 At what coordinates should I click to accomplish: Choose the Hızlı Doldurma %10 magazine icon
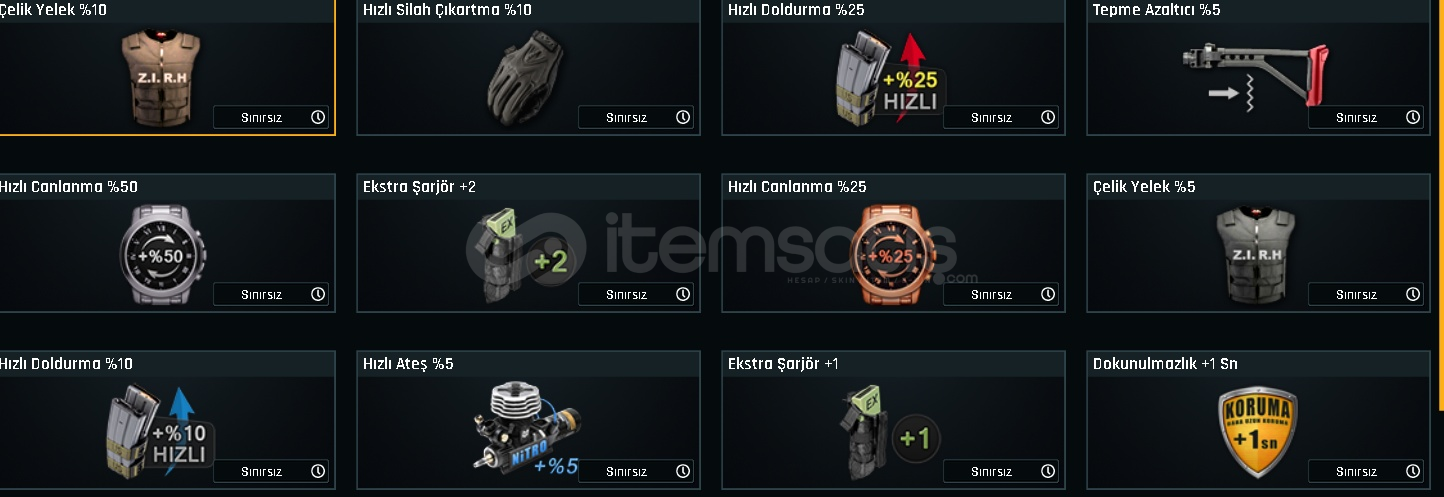coord(160,431)
